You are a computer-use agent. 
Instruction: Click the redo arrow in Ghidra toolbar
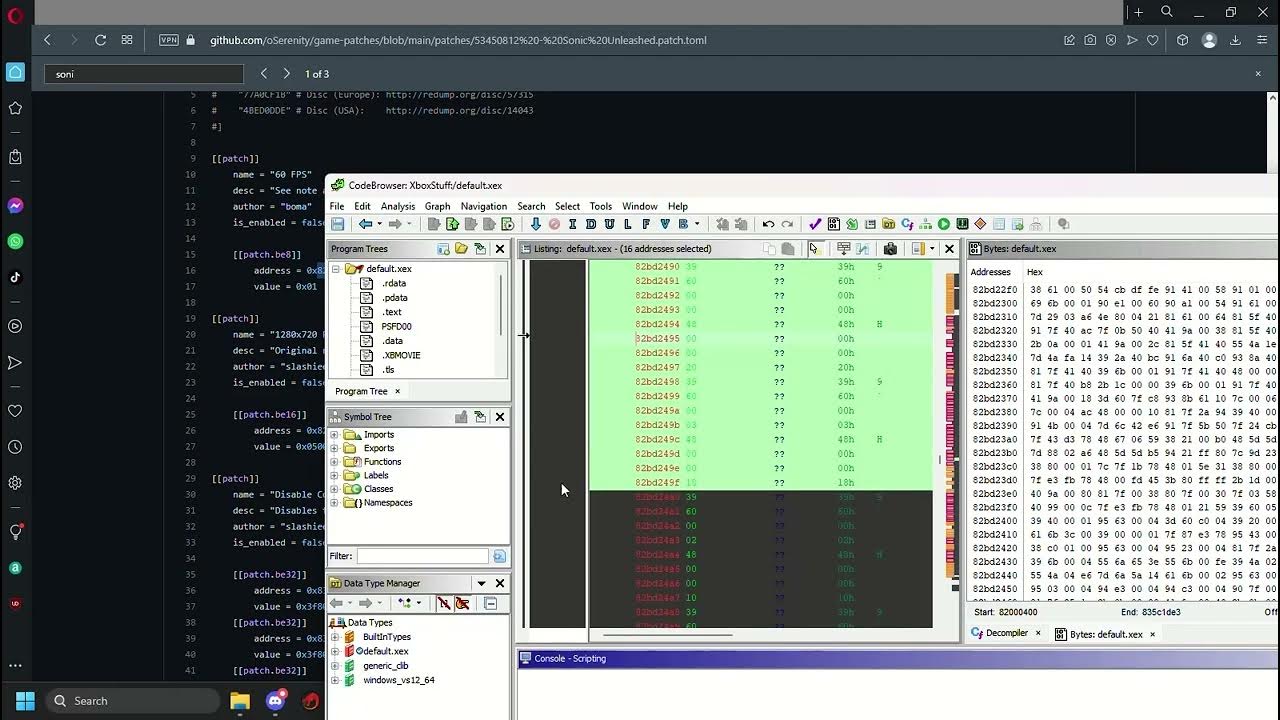tap(787, 225)
